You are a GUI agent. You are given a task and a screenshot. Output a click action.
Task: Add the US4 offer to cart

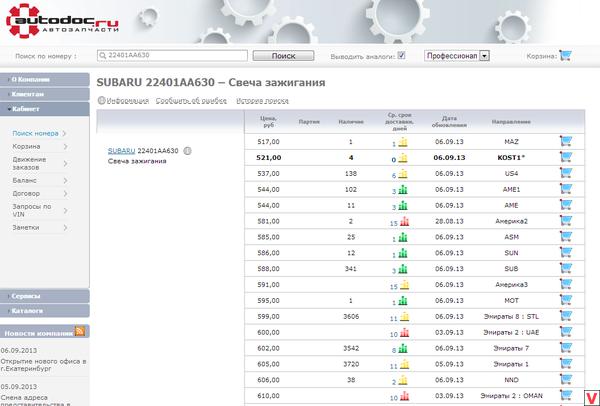(566, 173)
